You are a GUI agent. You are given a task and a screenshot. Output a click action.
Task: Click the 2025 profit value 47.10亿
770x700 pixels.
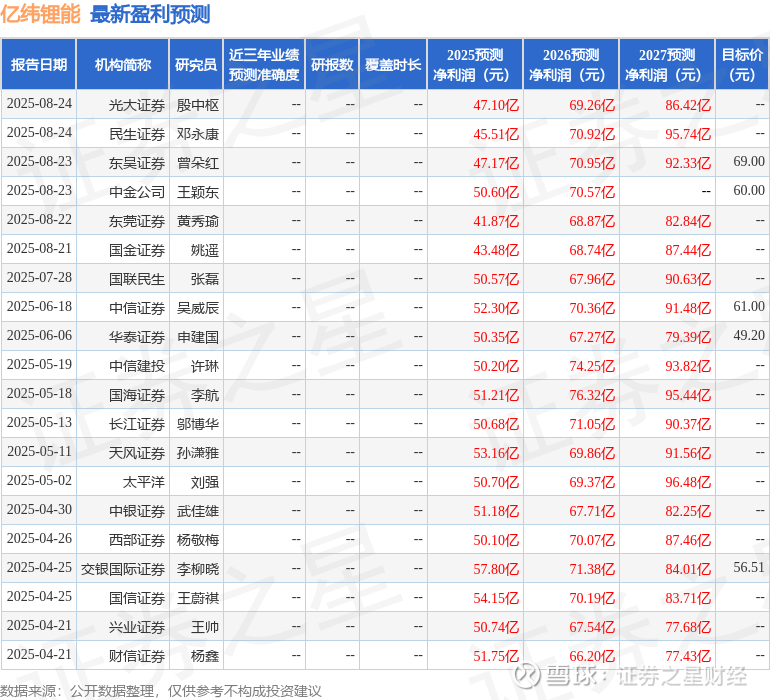[496, 105]
